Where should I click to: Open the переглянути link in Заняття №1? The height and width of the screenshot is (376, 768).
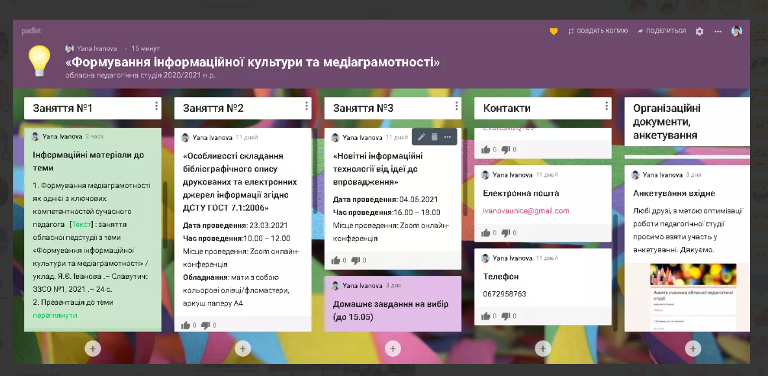tap(55, 315)
